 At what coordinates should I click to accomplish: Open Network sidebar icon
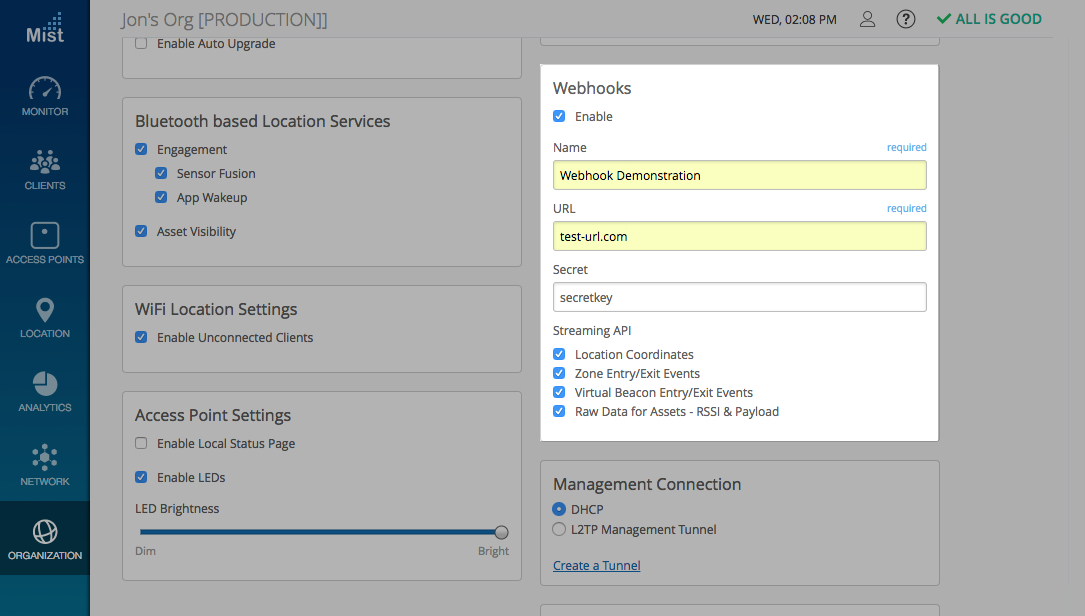click(x=45, y=459)
